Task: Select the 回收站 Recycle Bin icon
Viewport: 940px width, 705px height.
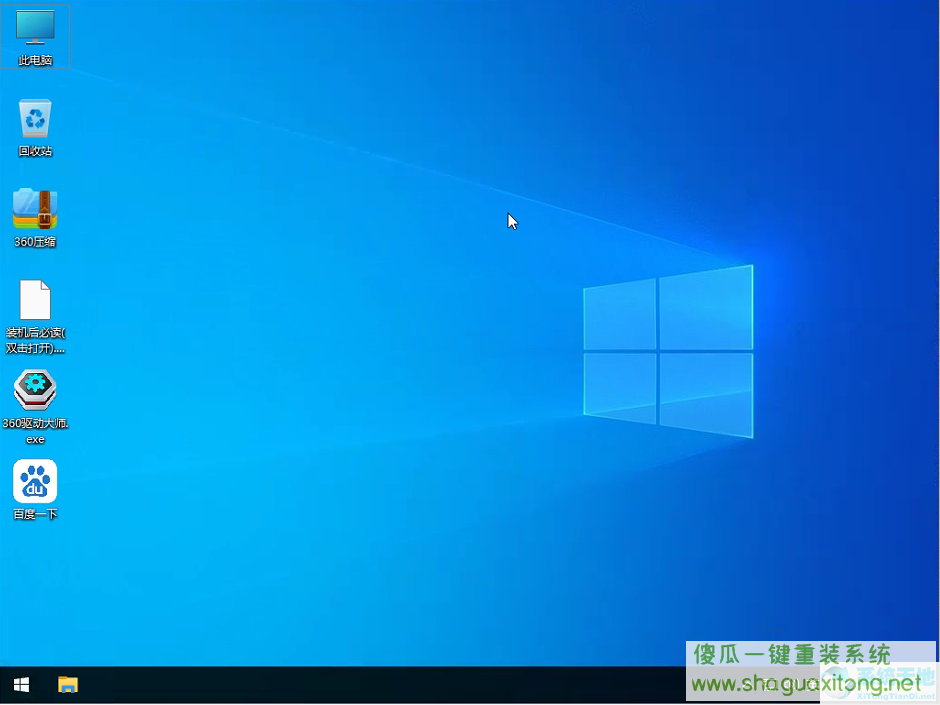Action: pos(35,127)
